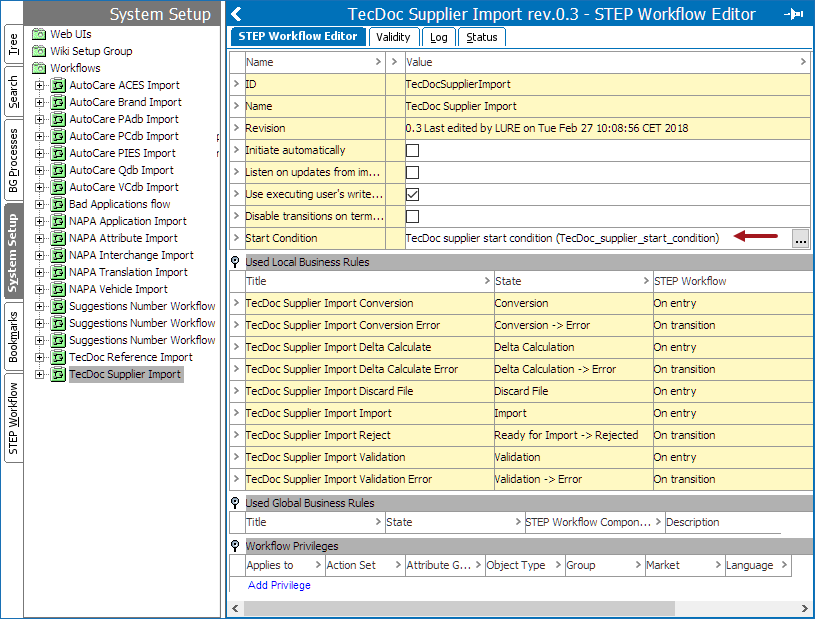Click the NAPA Translation Import workflow icon
The width and height of the screenshot is (815, 619).
(x=58, y=272)
